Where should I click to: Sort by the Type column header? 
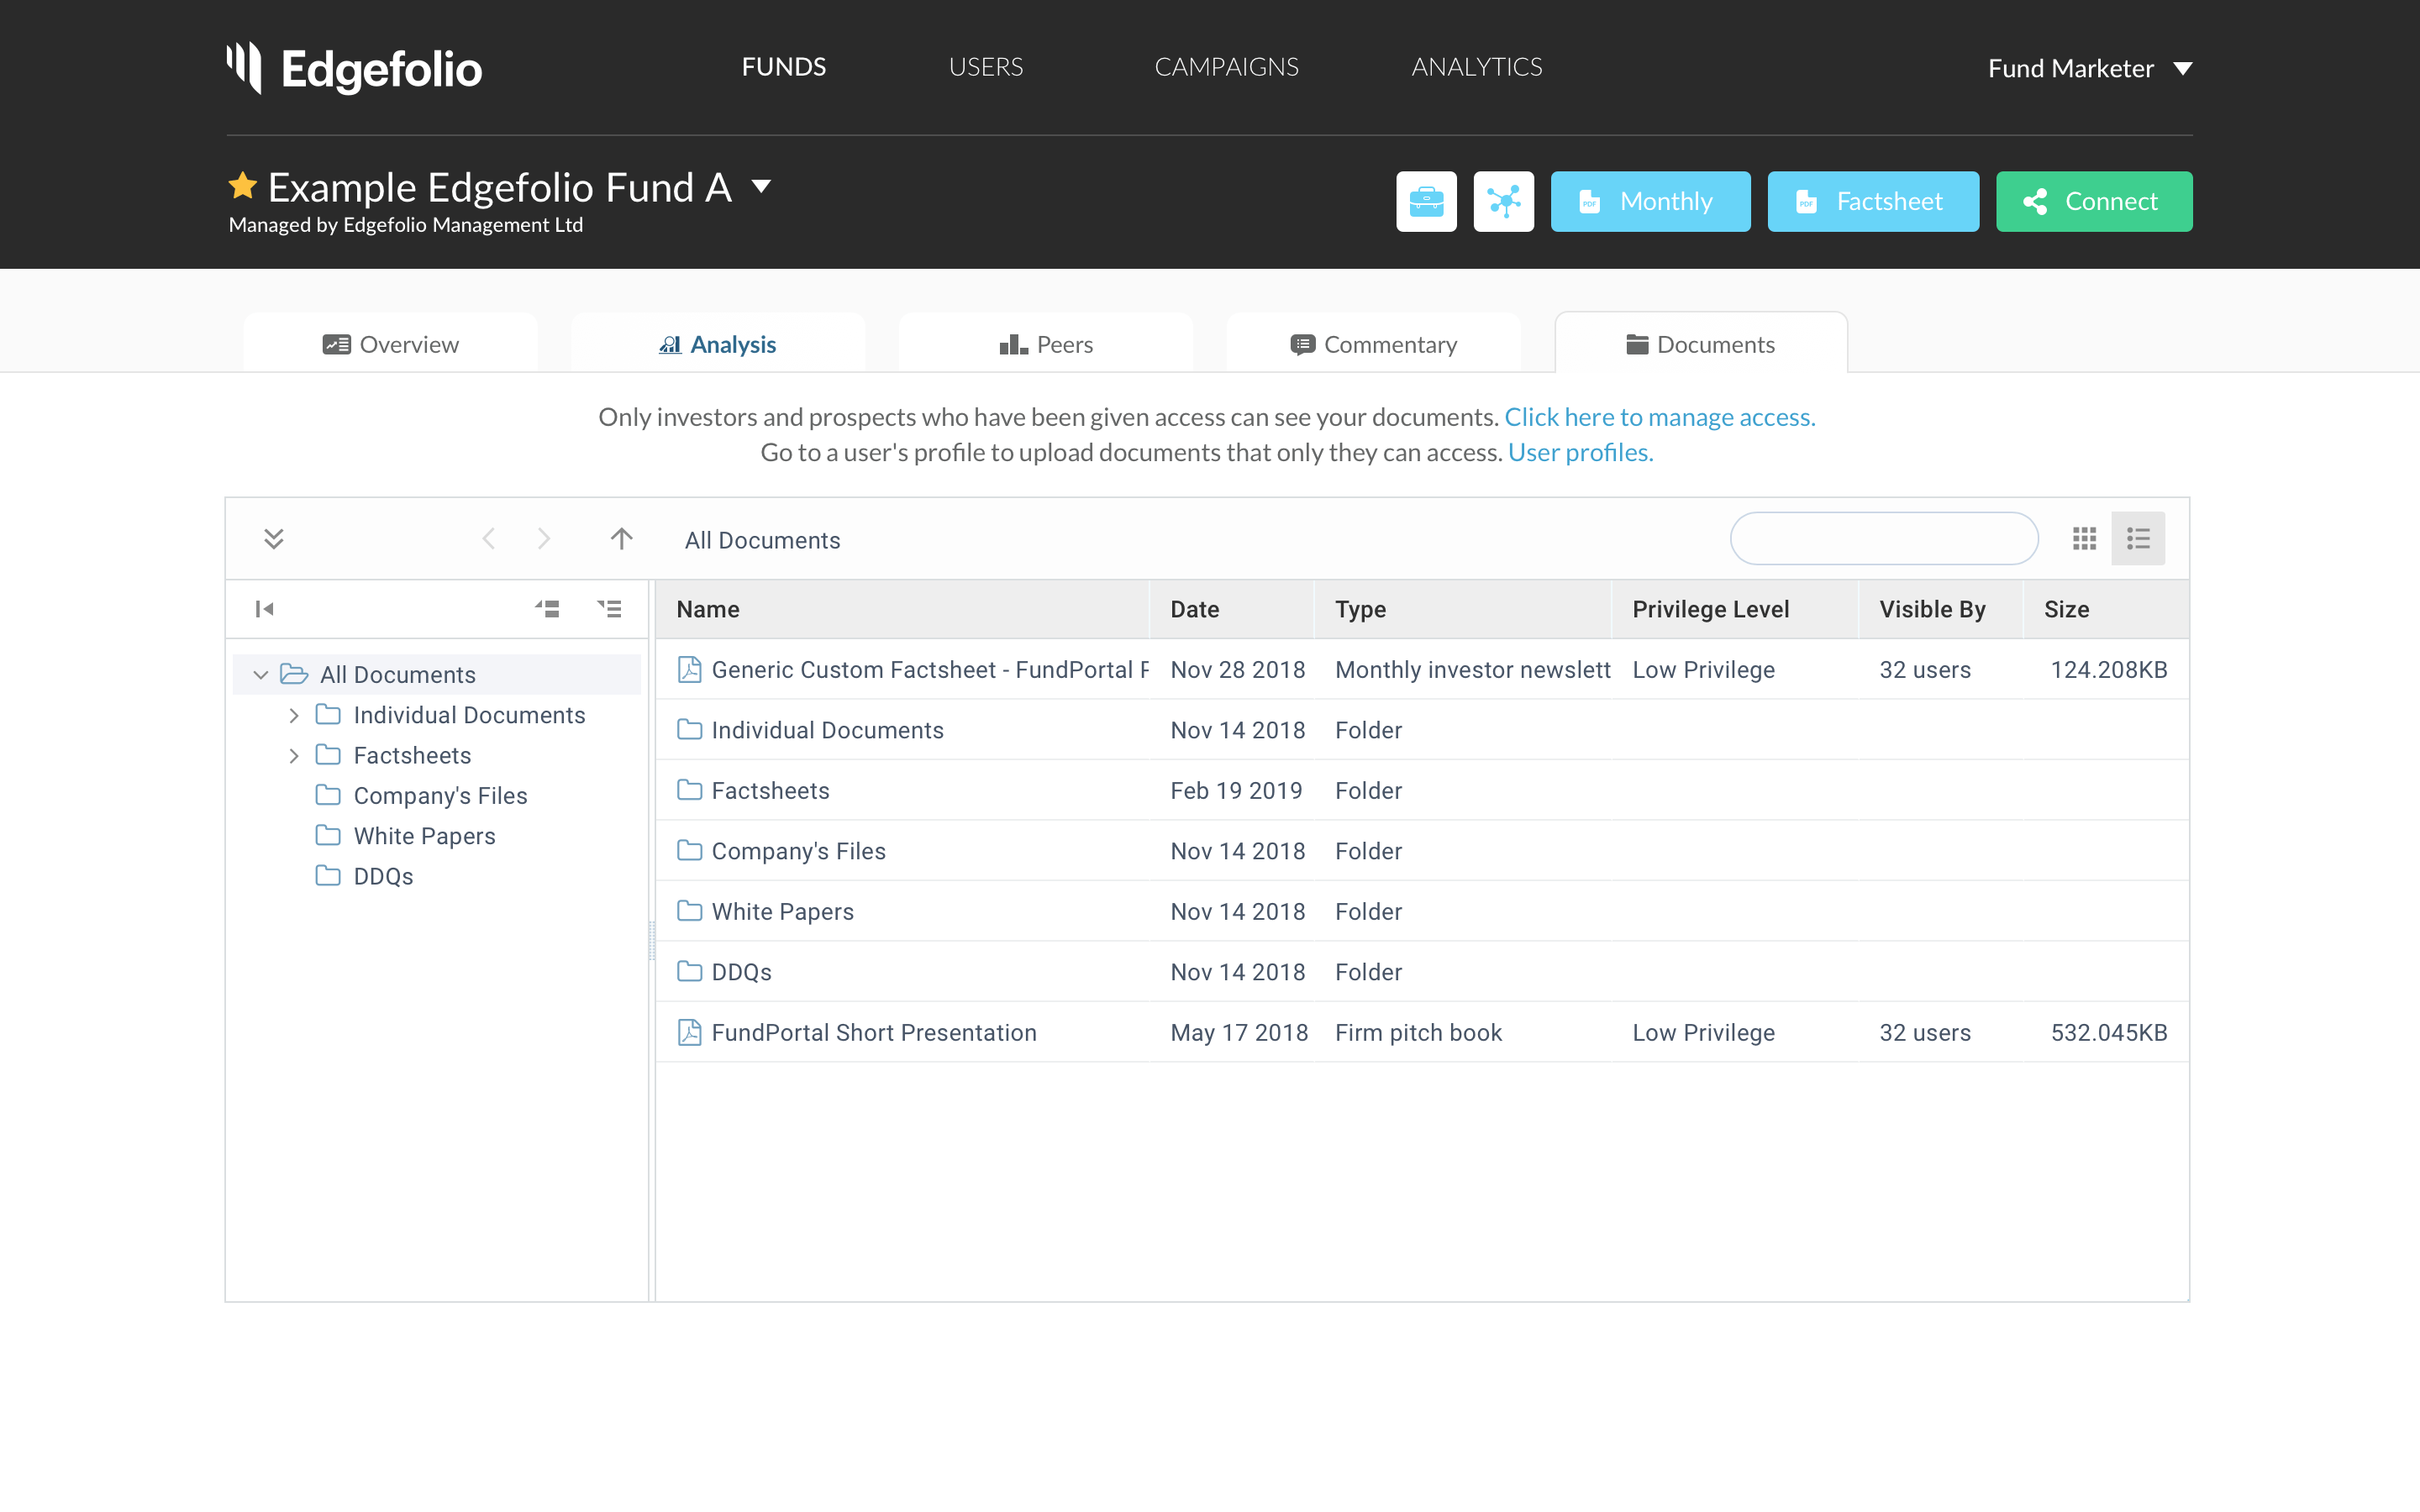1463,609
